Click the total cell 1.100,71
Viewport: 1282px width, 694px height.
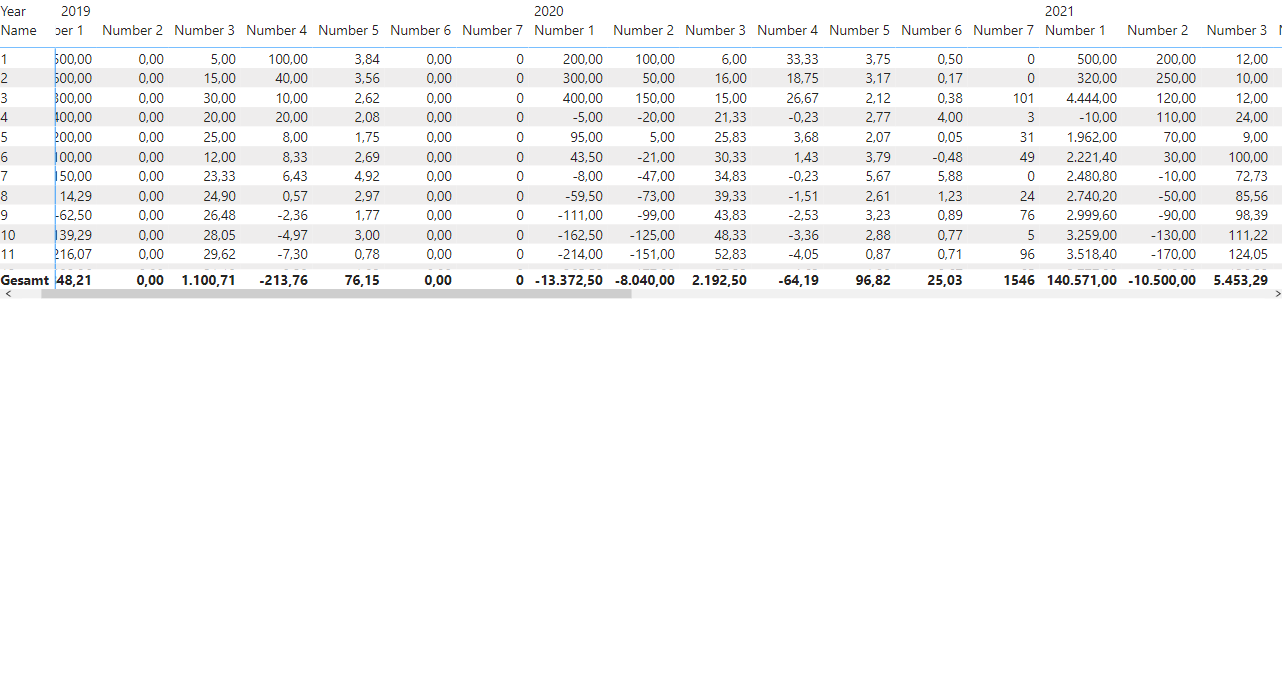pyautogui.click(x=209, y=280)
